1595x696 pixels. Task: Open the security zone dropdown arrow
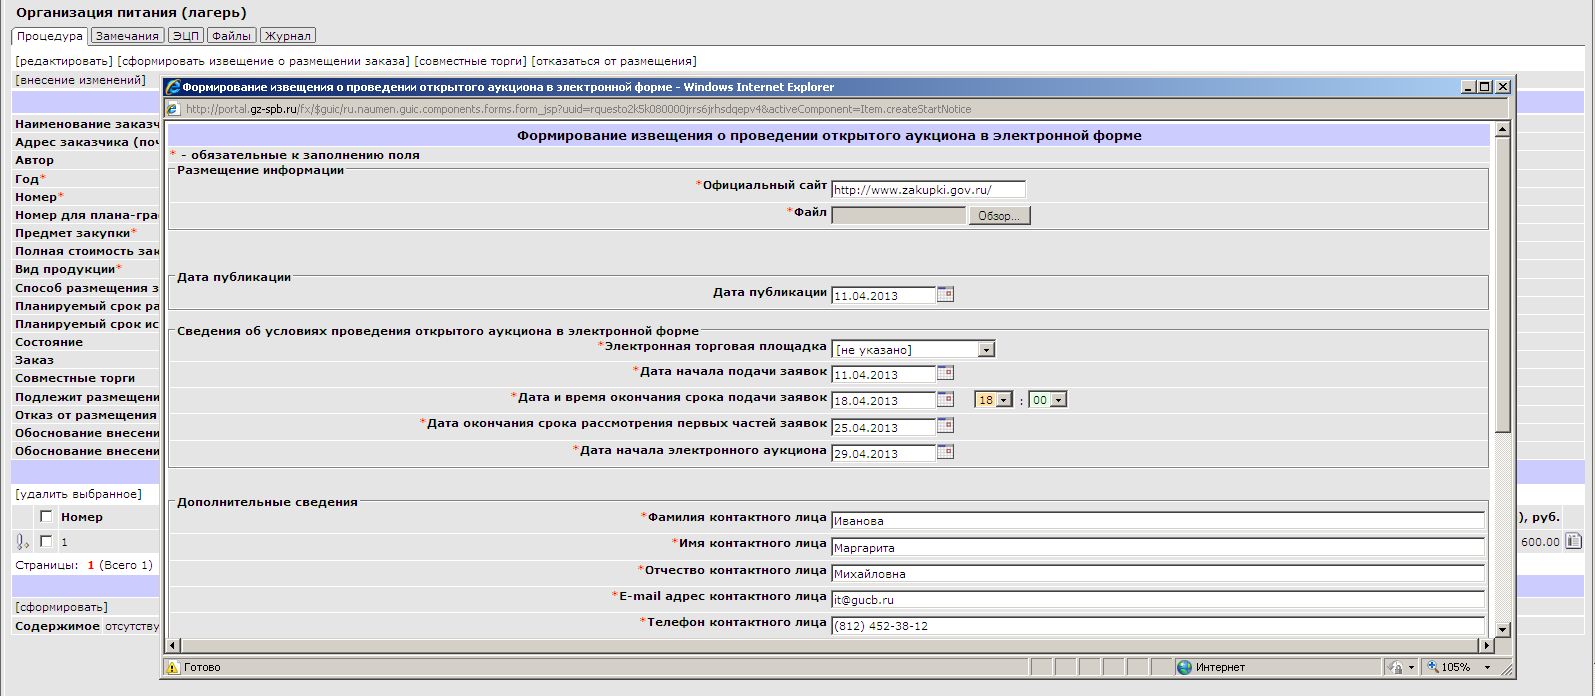[x=1411, y=667]
